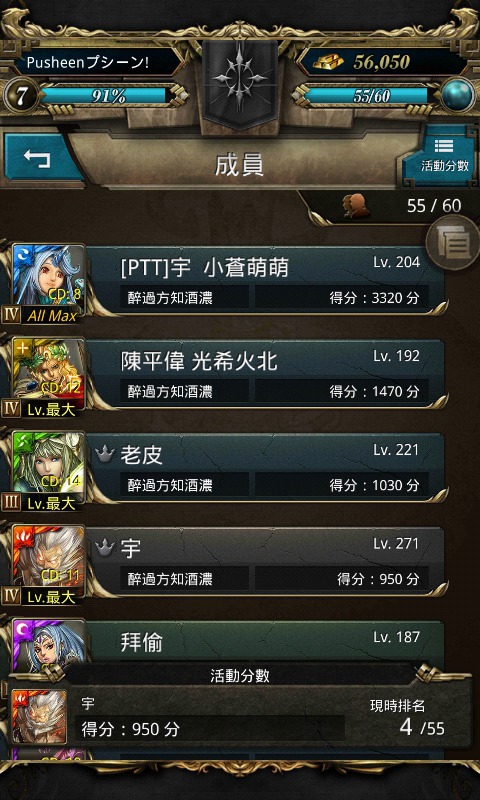Viewport: 480px width, 800px height.
Task: Tap crown icon beside 老皮
Action: point(104,455)
